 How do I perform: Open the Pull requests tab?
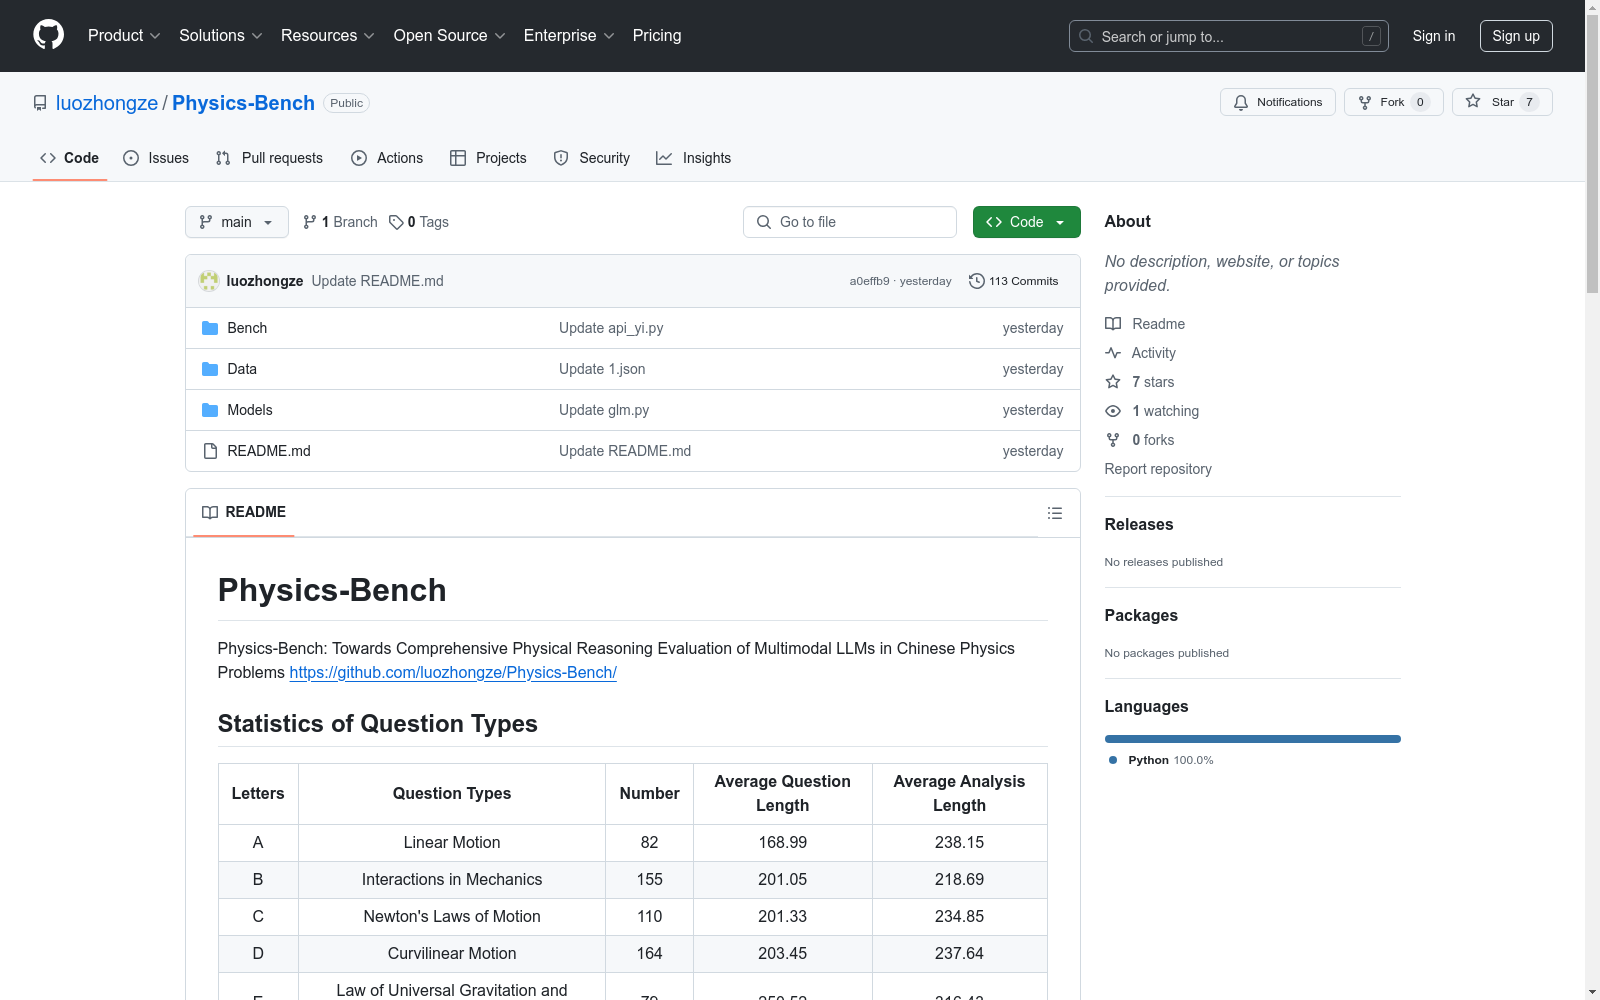[269, 158]
